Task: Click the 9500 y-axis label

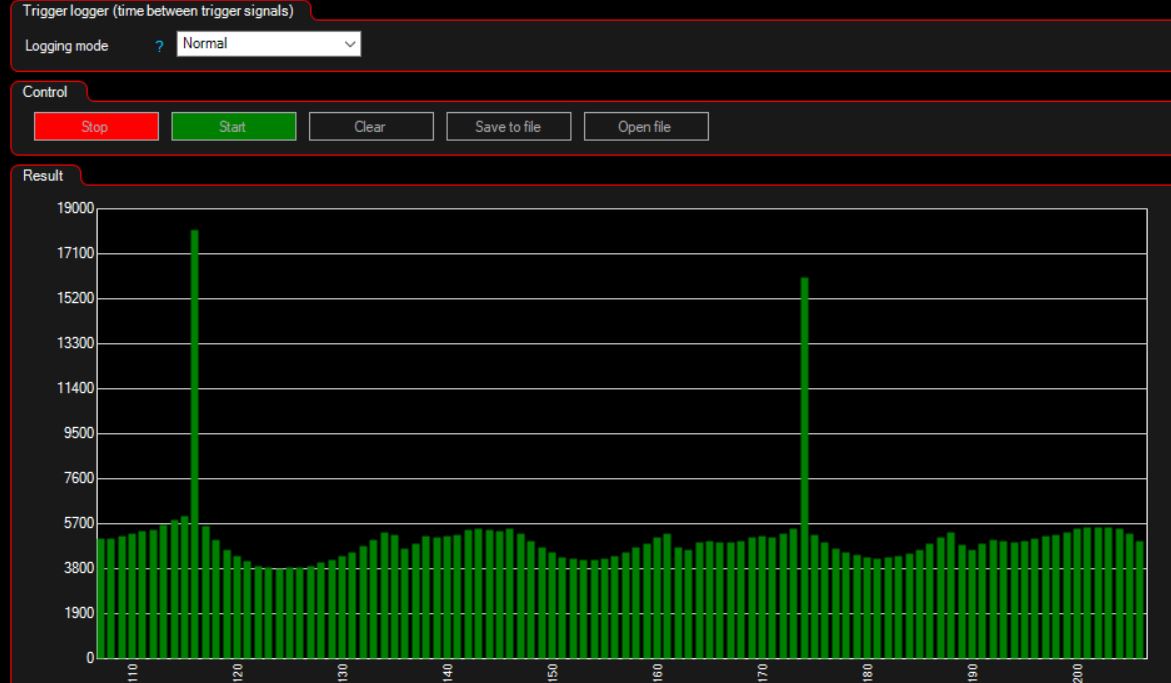Action: [79, 433]
